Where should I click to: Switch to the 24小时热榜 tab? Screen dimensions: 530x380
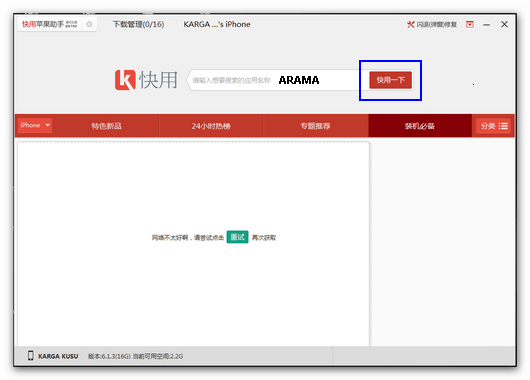point(211,126)
